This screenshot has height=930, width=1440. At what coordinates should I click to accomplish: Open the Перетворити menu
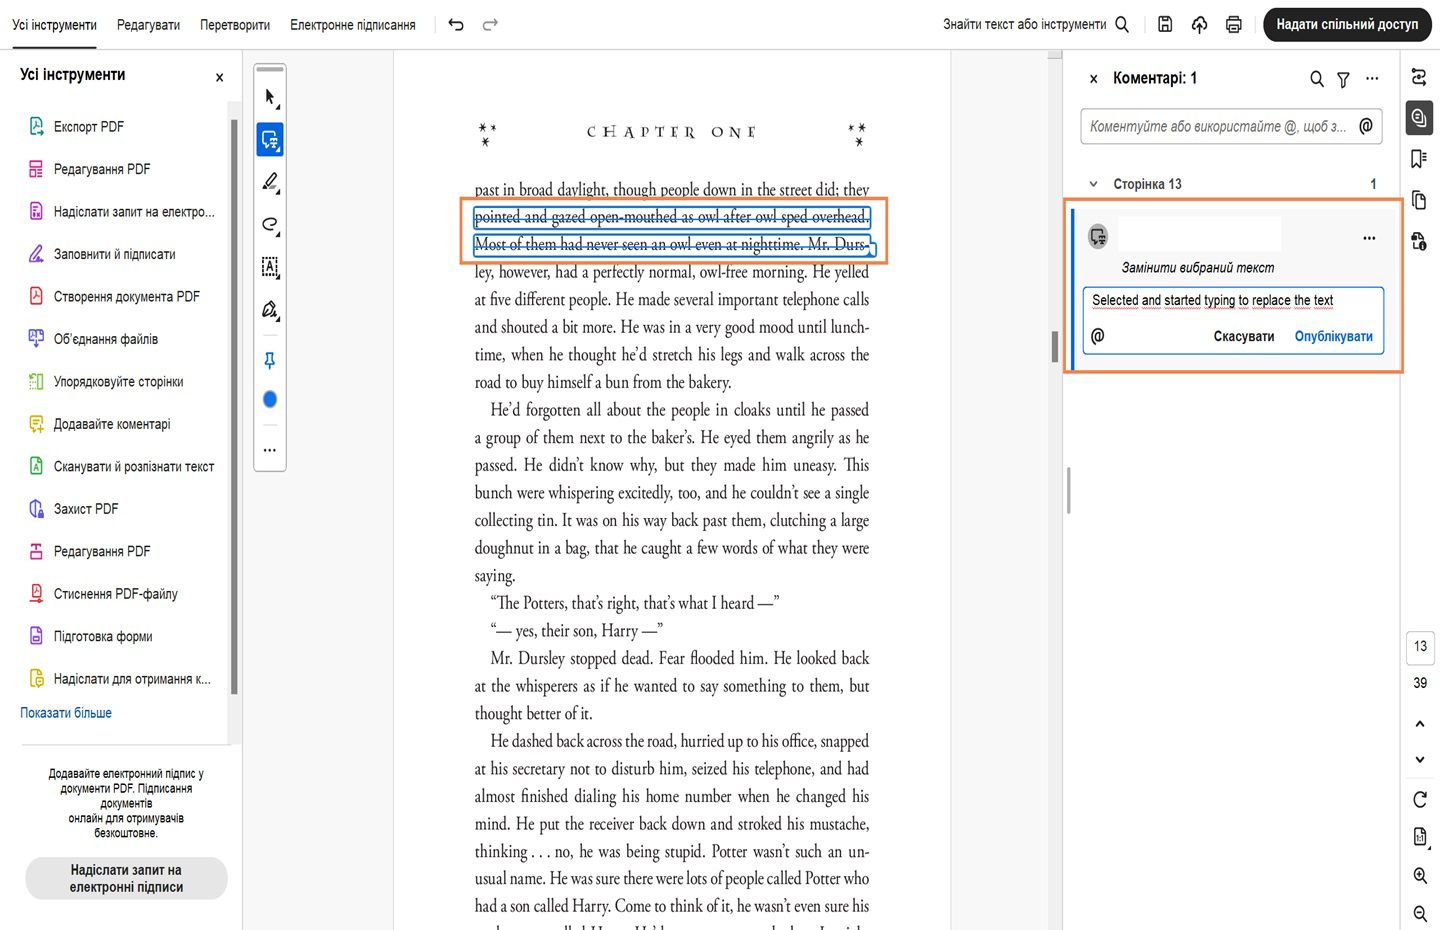tap(235, 25)
